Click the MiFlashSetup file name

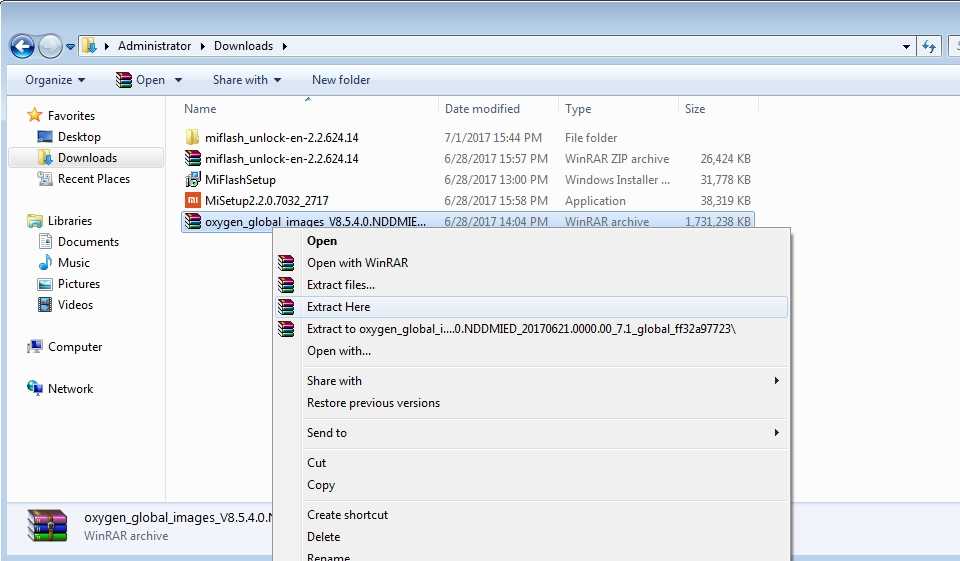pyautogui.click(x=240, y=180)
